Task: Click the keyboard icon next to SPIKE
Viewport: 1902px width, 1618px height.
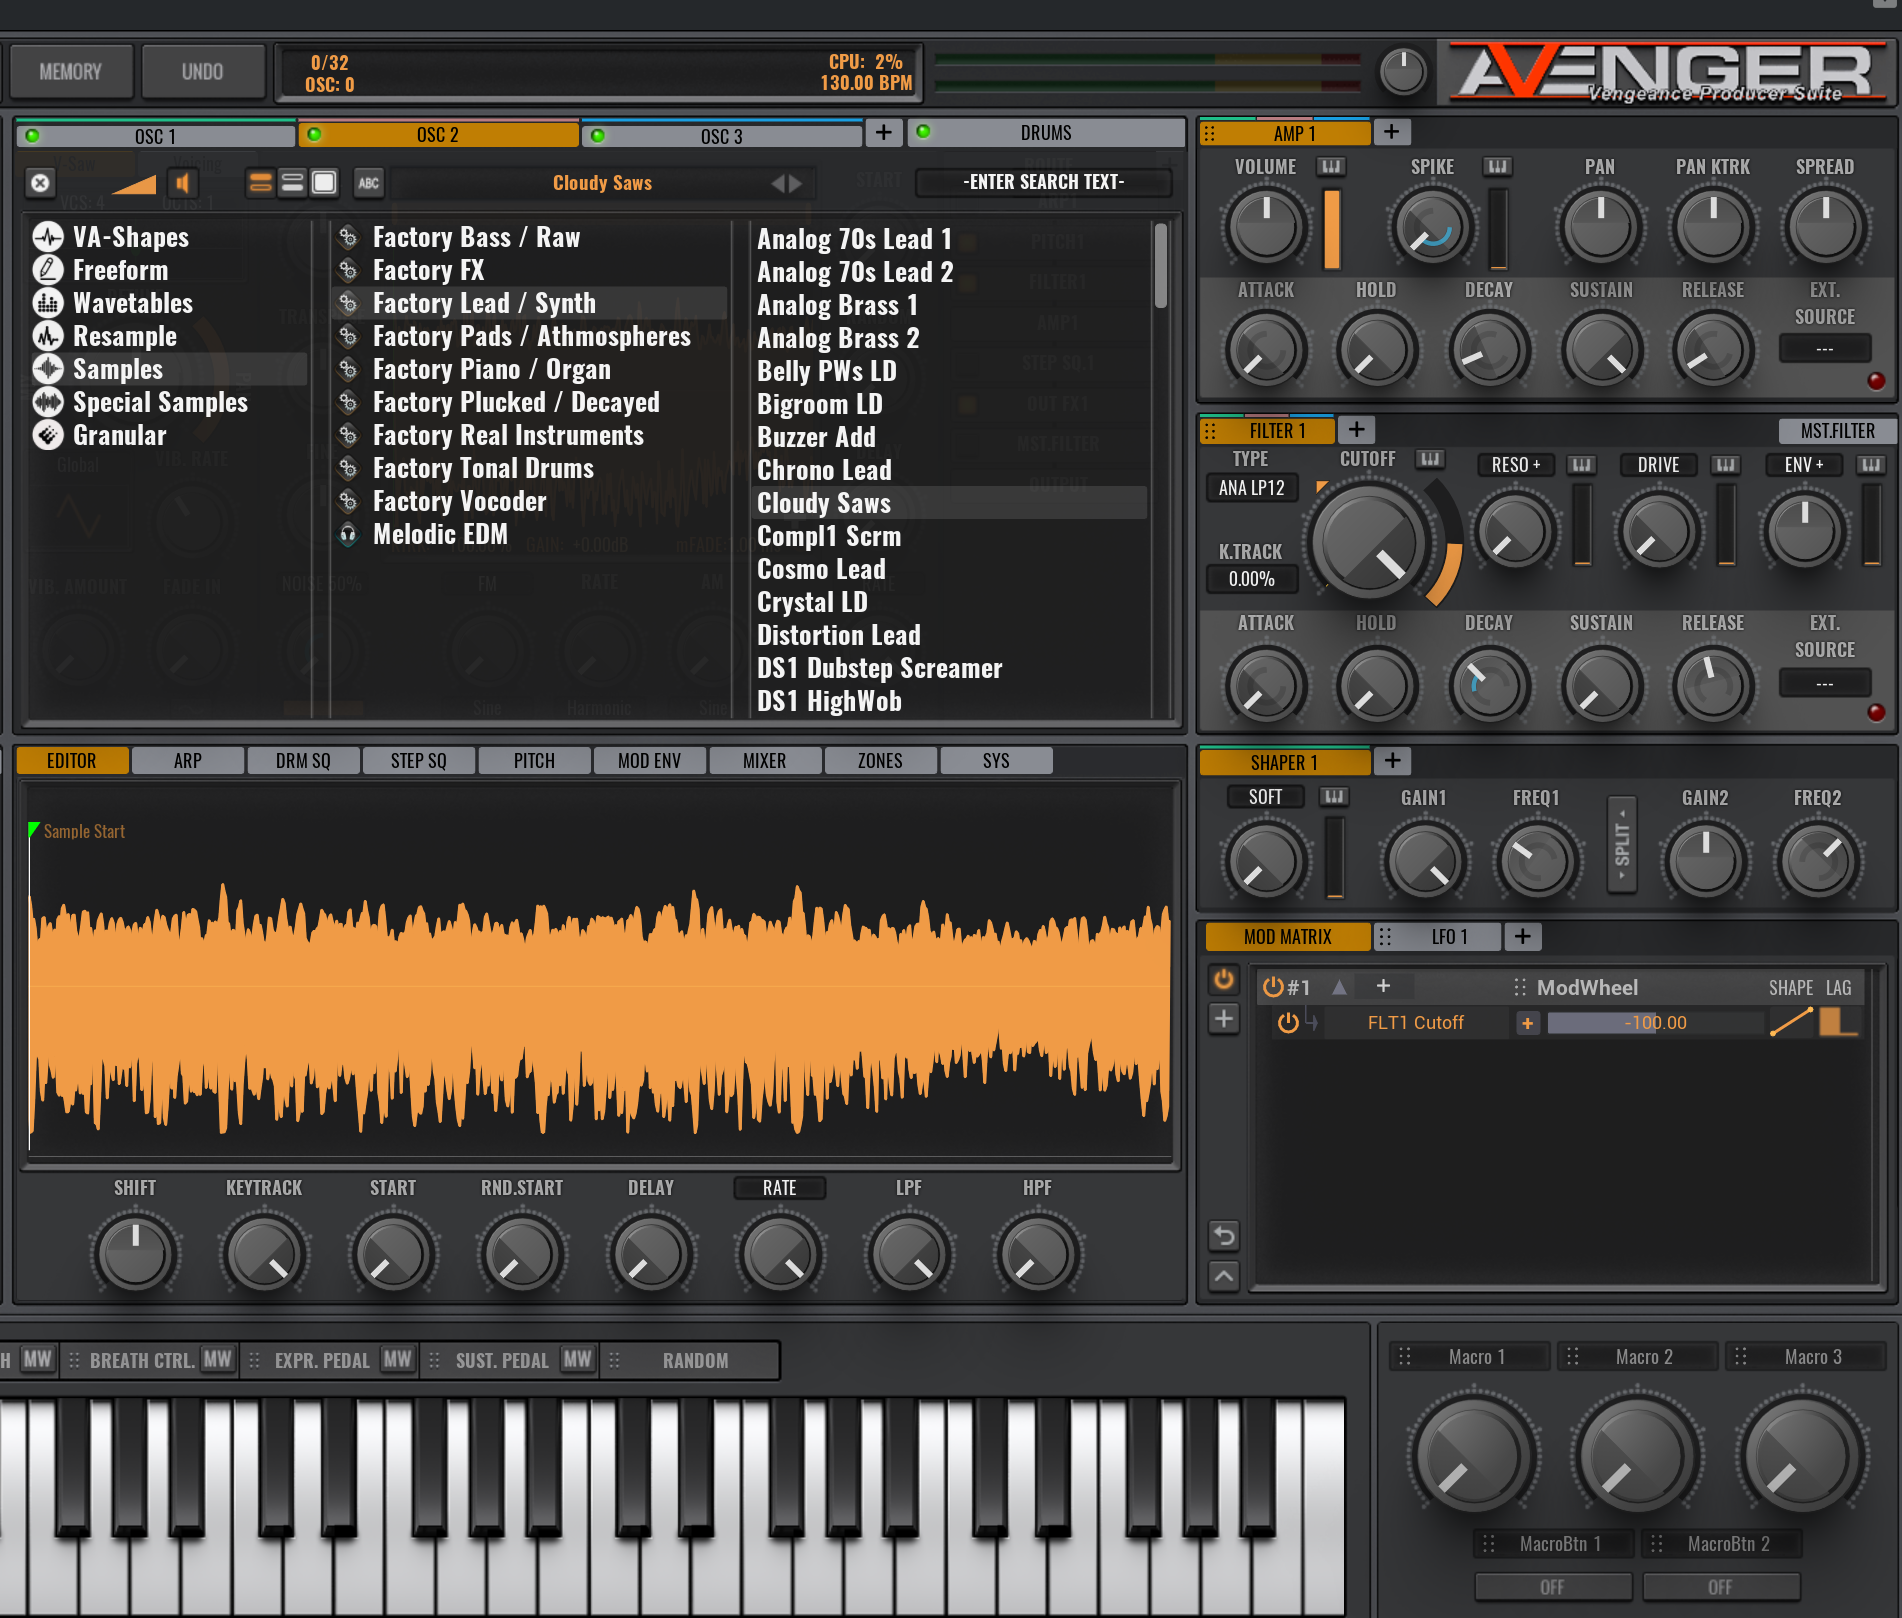Action: 1497,167
